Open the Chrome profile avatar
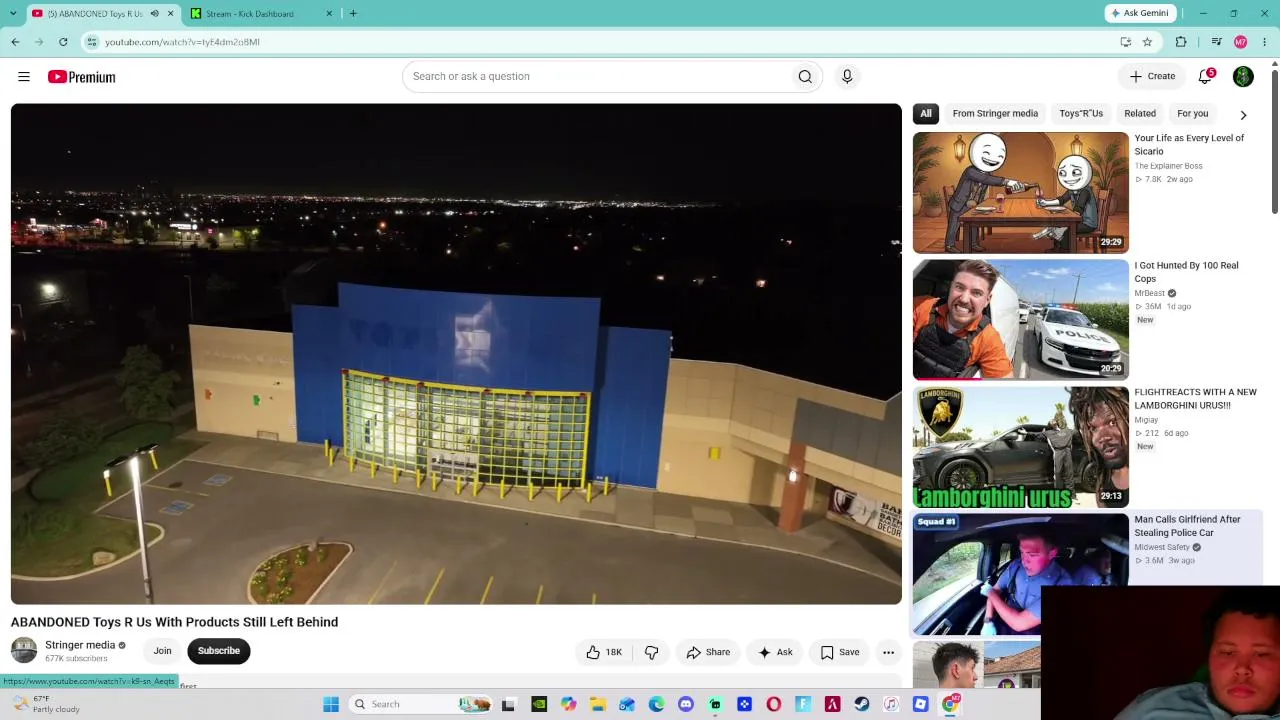The image size is (1280, 720). pos(1241,42)
